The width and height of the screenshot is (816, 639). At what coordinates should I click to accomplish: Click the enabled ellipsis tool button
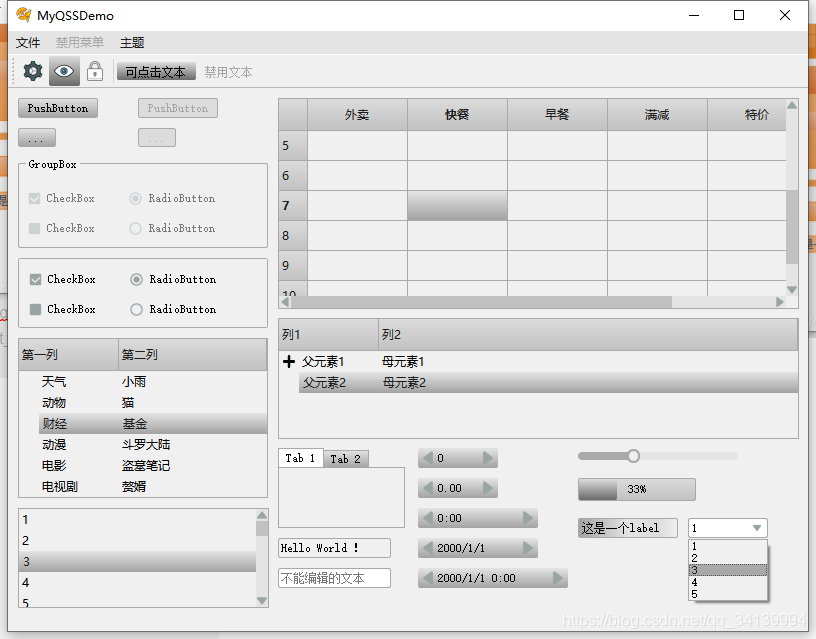[37, 138]
